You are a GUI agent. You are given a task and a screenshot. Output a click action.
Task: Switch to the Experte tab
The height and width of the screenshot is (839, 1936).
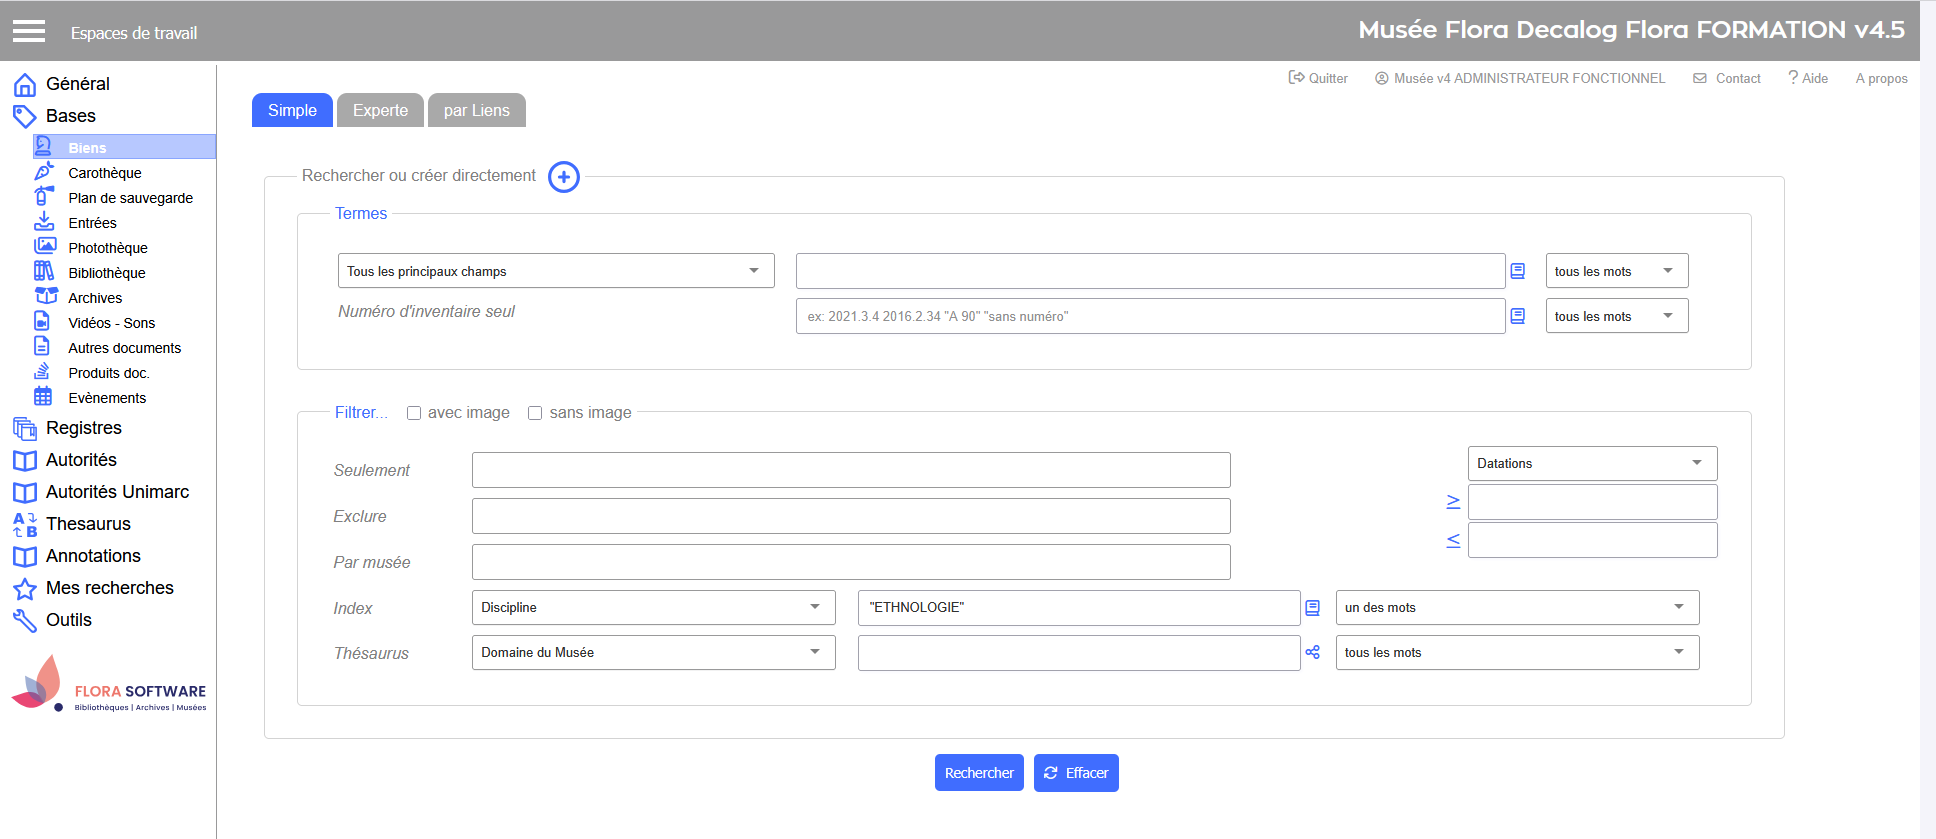(x=380, y=111)
